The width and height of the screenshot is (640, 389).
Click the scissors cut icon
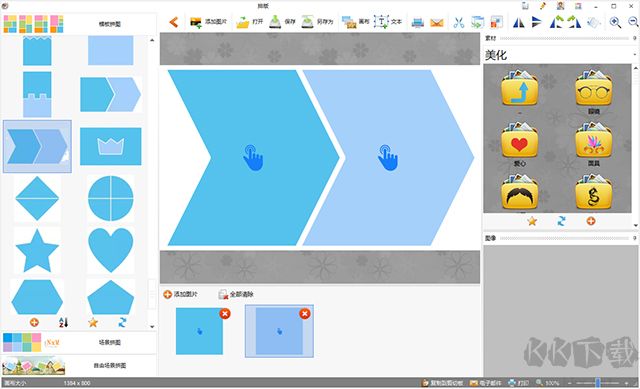(x=459, y=22)
